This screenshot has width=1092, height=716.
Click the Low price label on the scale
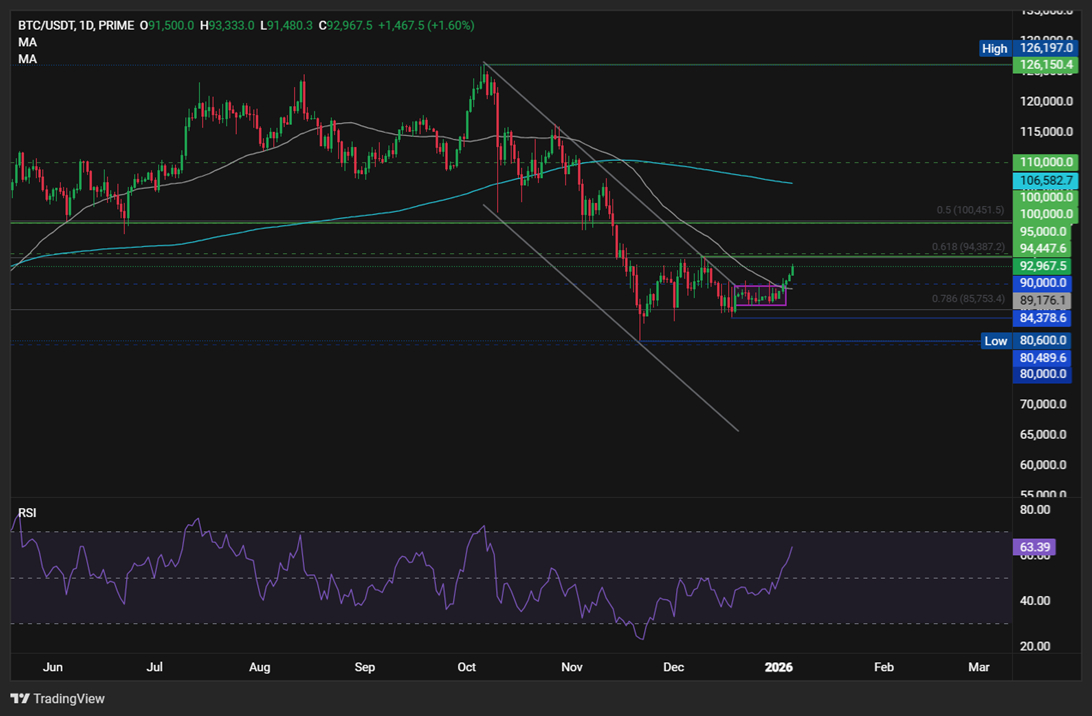click(995, 340)
